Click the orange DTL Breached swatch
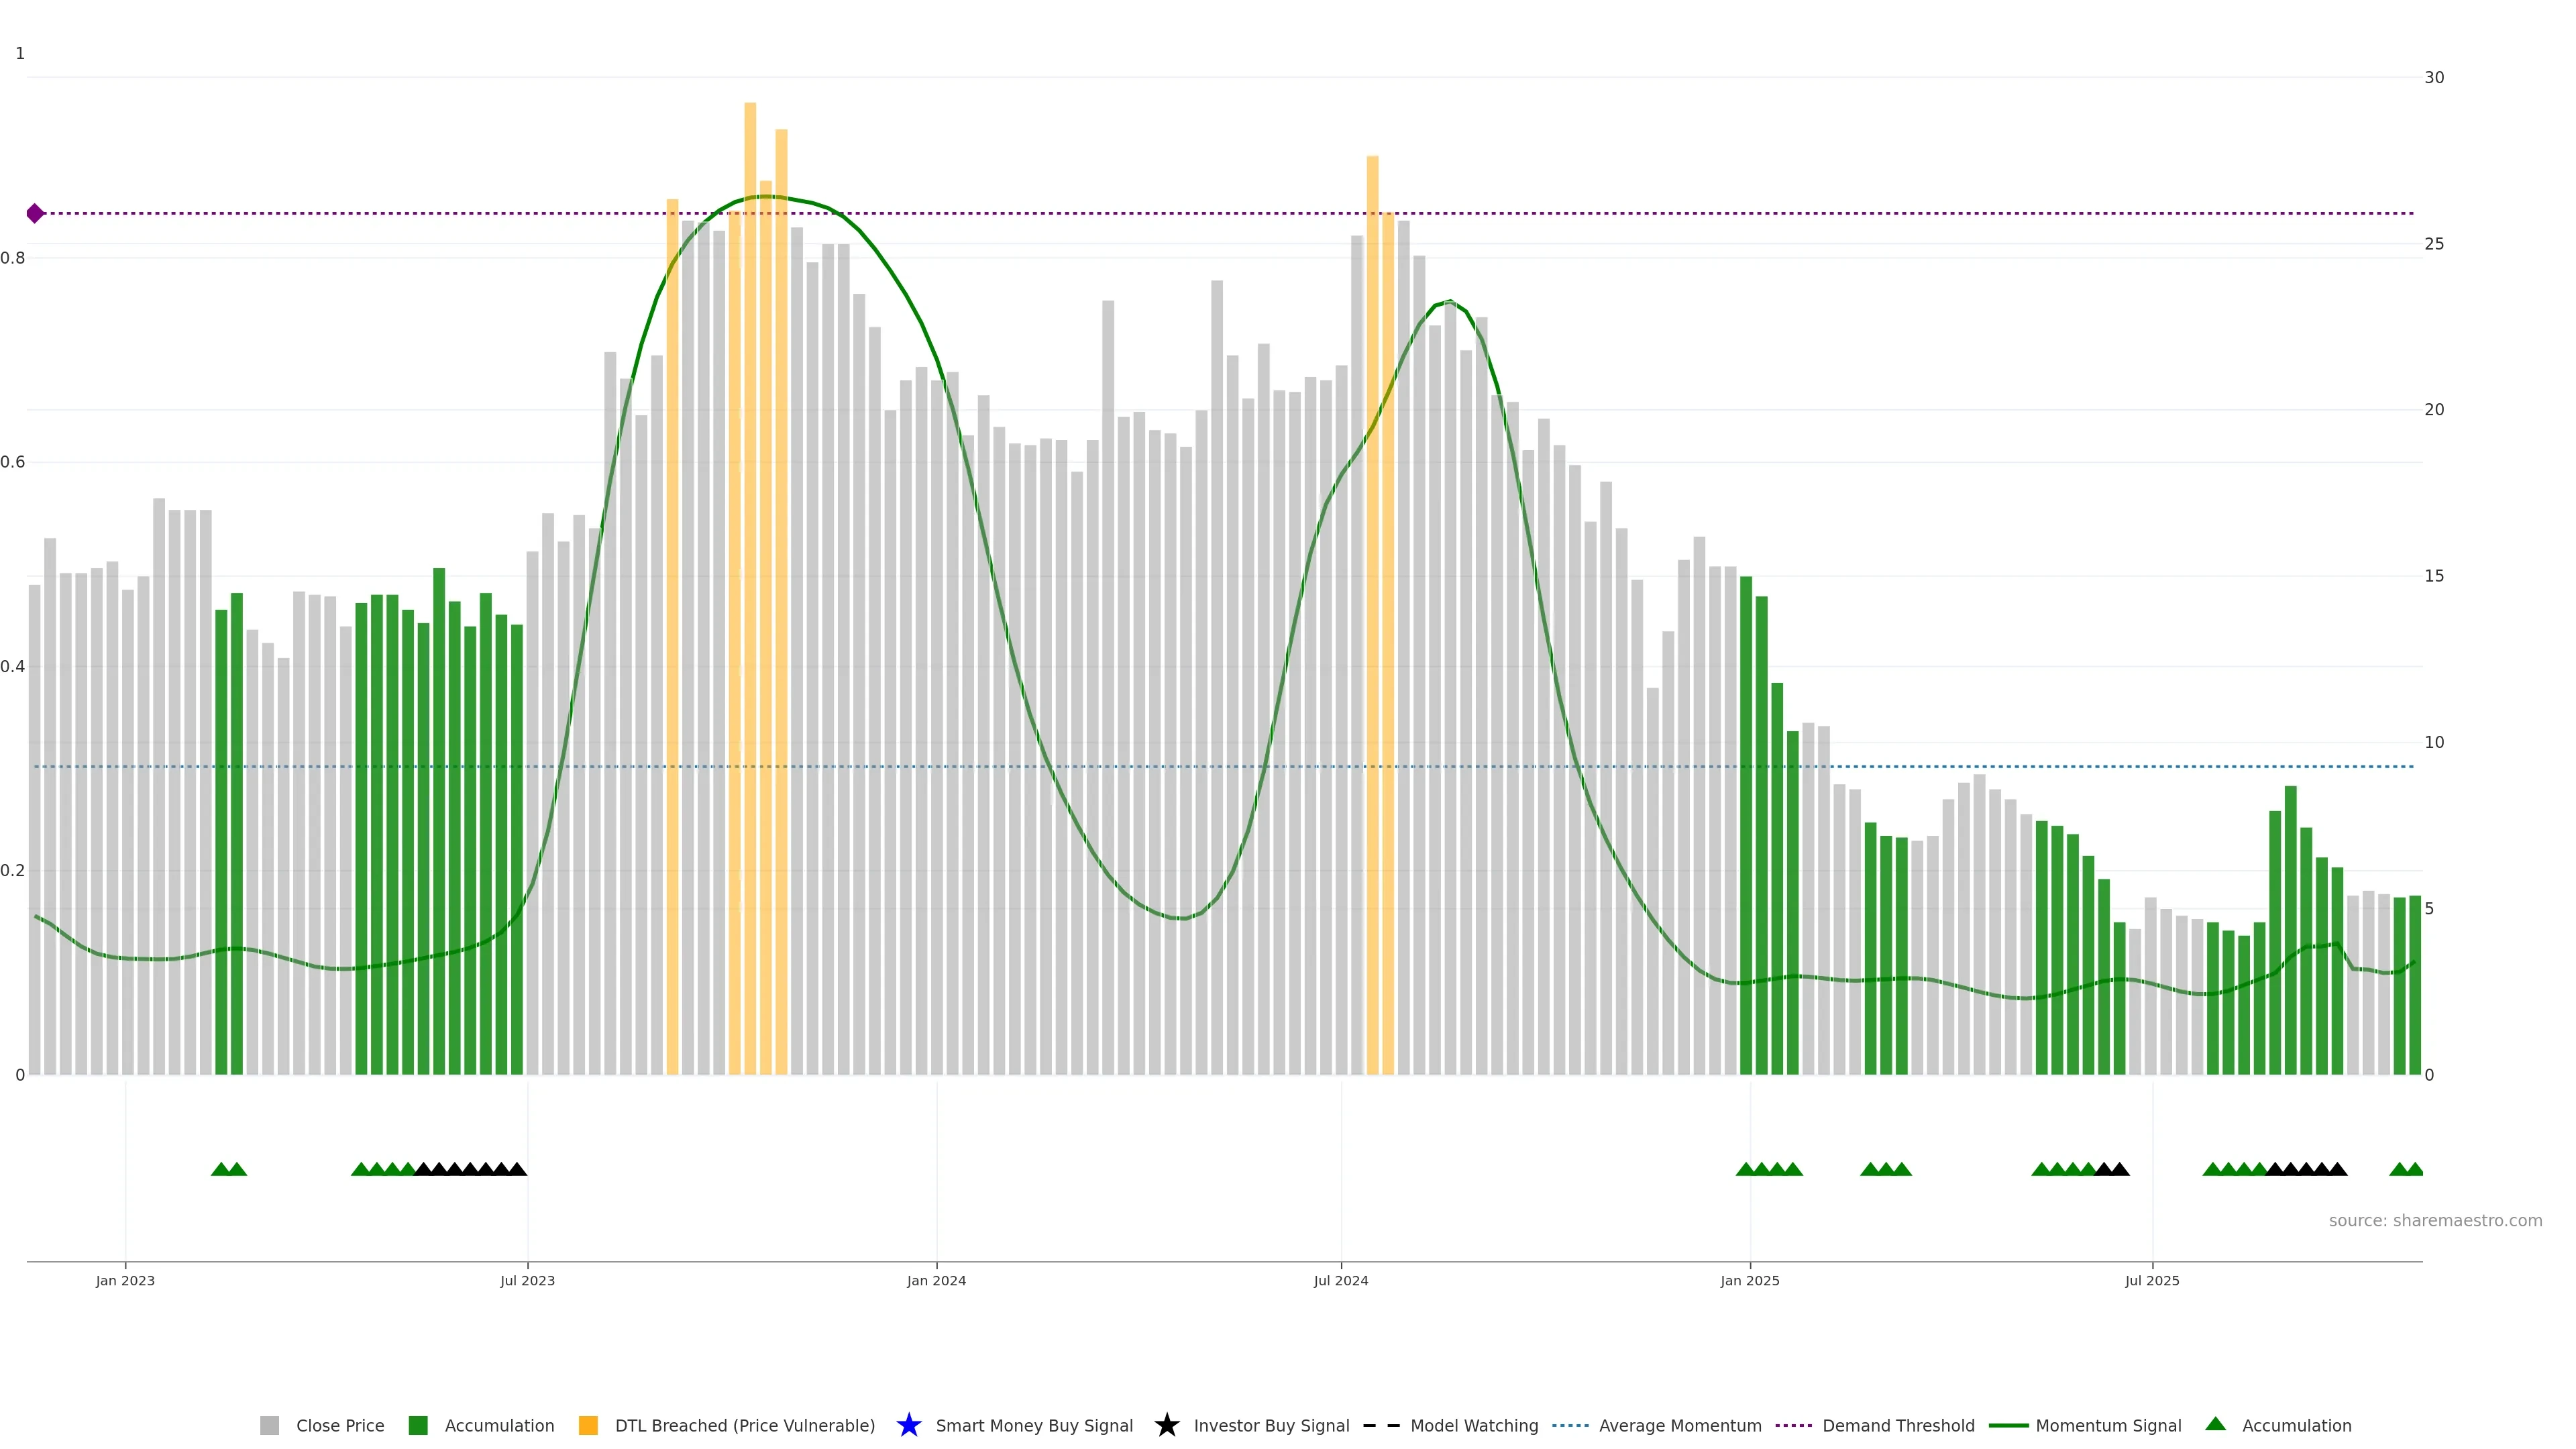This screenshot has width=2576, height=1449. point(588,1425)
